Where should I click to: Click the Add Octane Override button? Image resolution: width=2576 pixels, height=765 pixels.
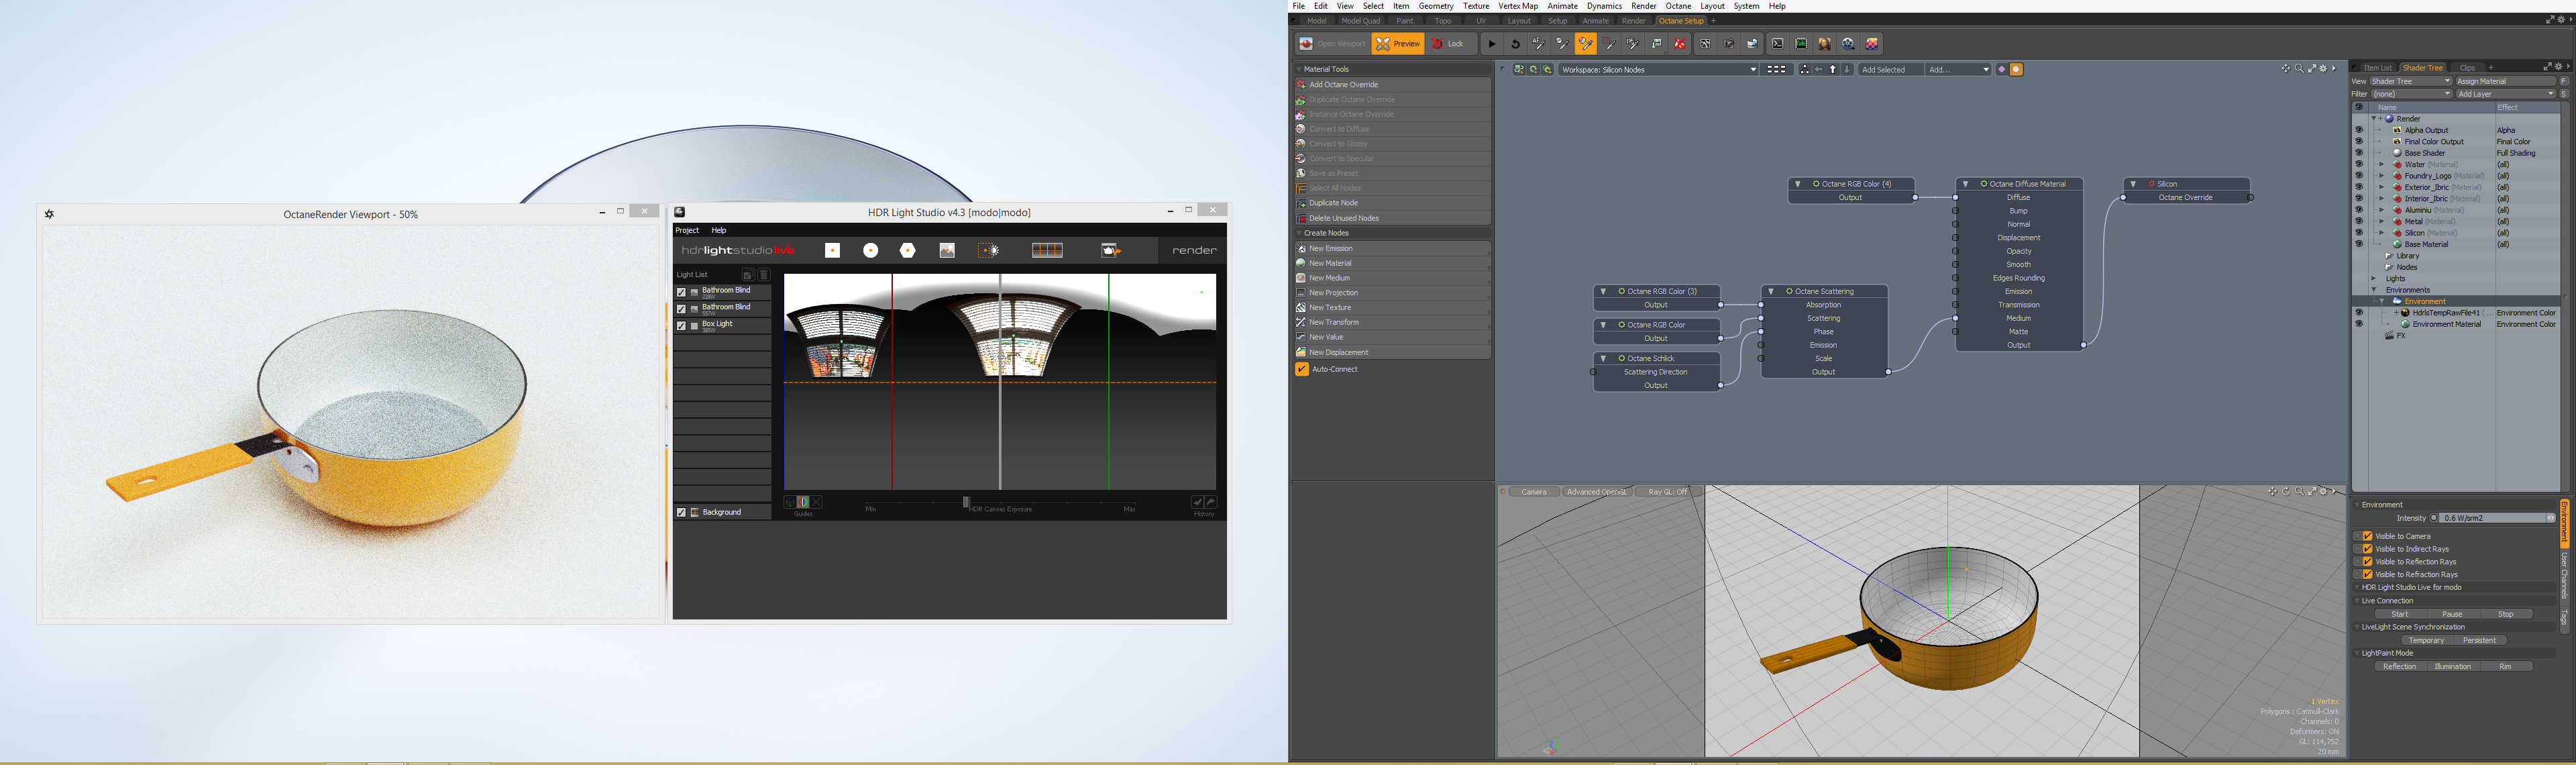[x=1343, y=85]
